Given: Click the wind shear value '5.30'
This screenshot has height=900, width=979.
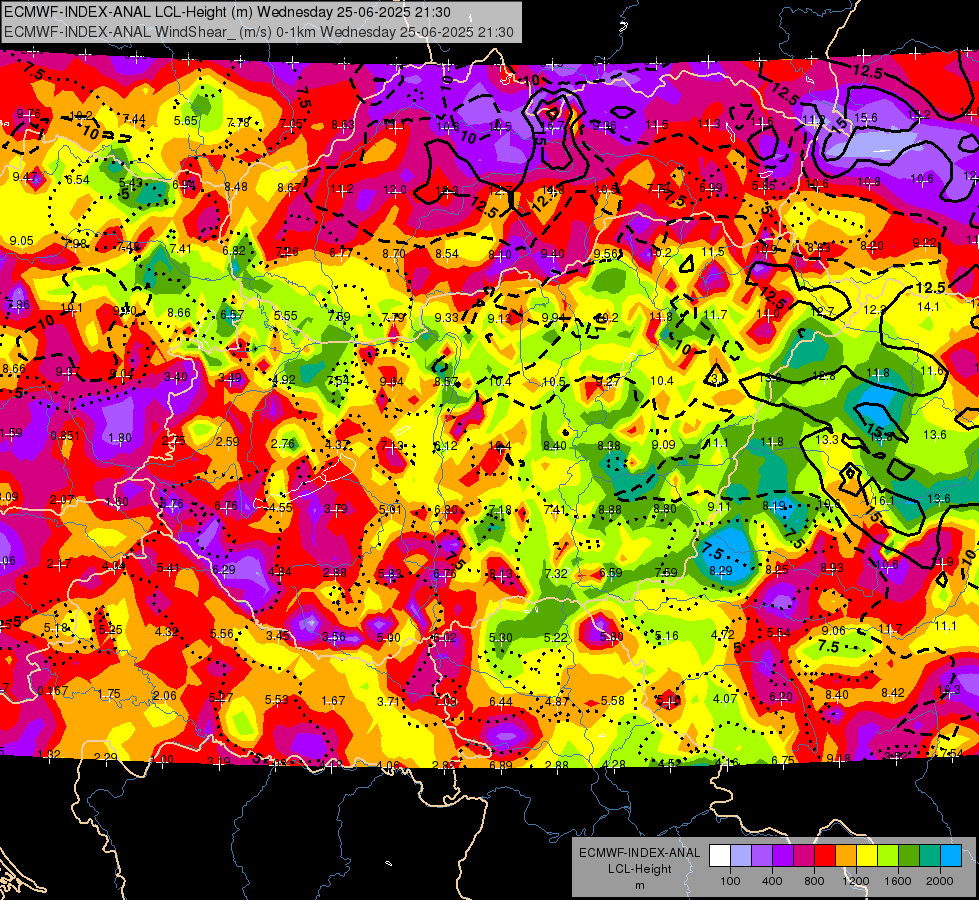Looking at the screenshot, I should point(501,638).
